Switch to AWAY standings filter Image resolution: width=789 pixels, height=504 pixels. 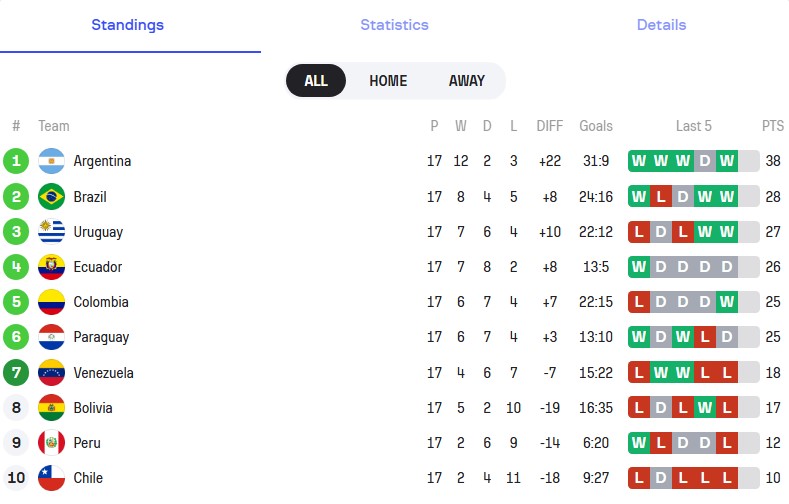click(466, 81)
